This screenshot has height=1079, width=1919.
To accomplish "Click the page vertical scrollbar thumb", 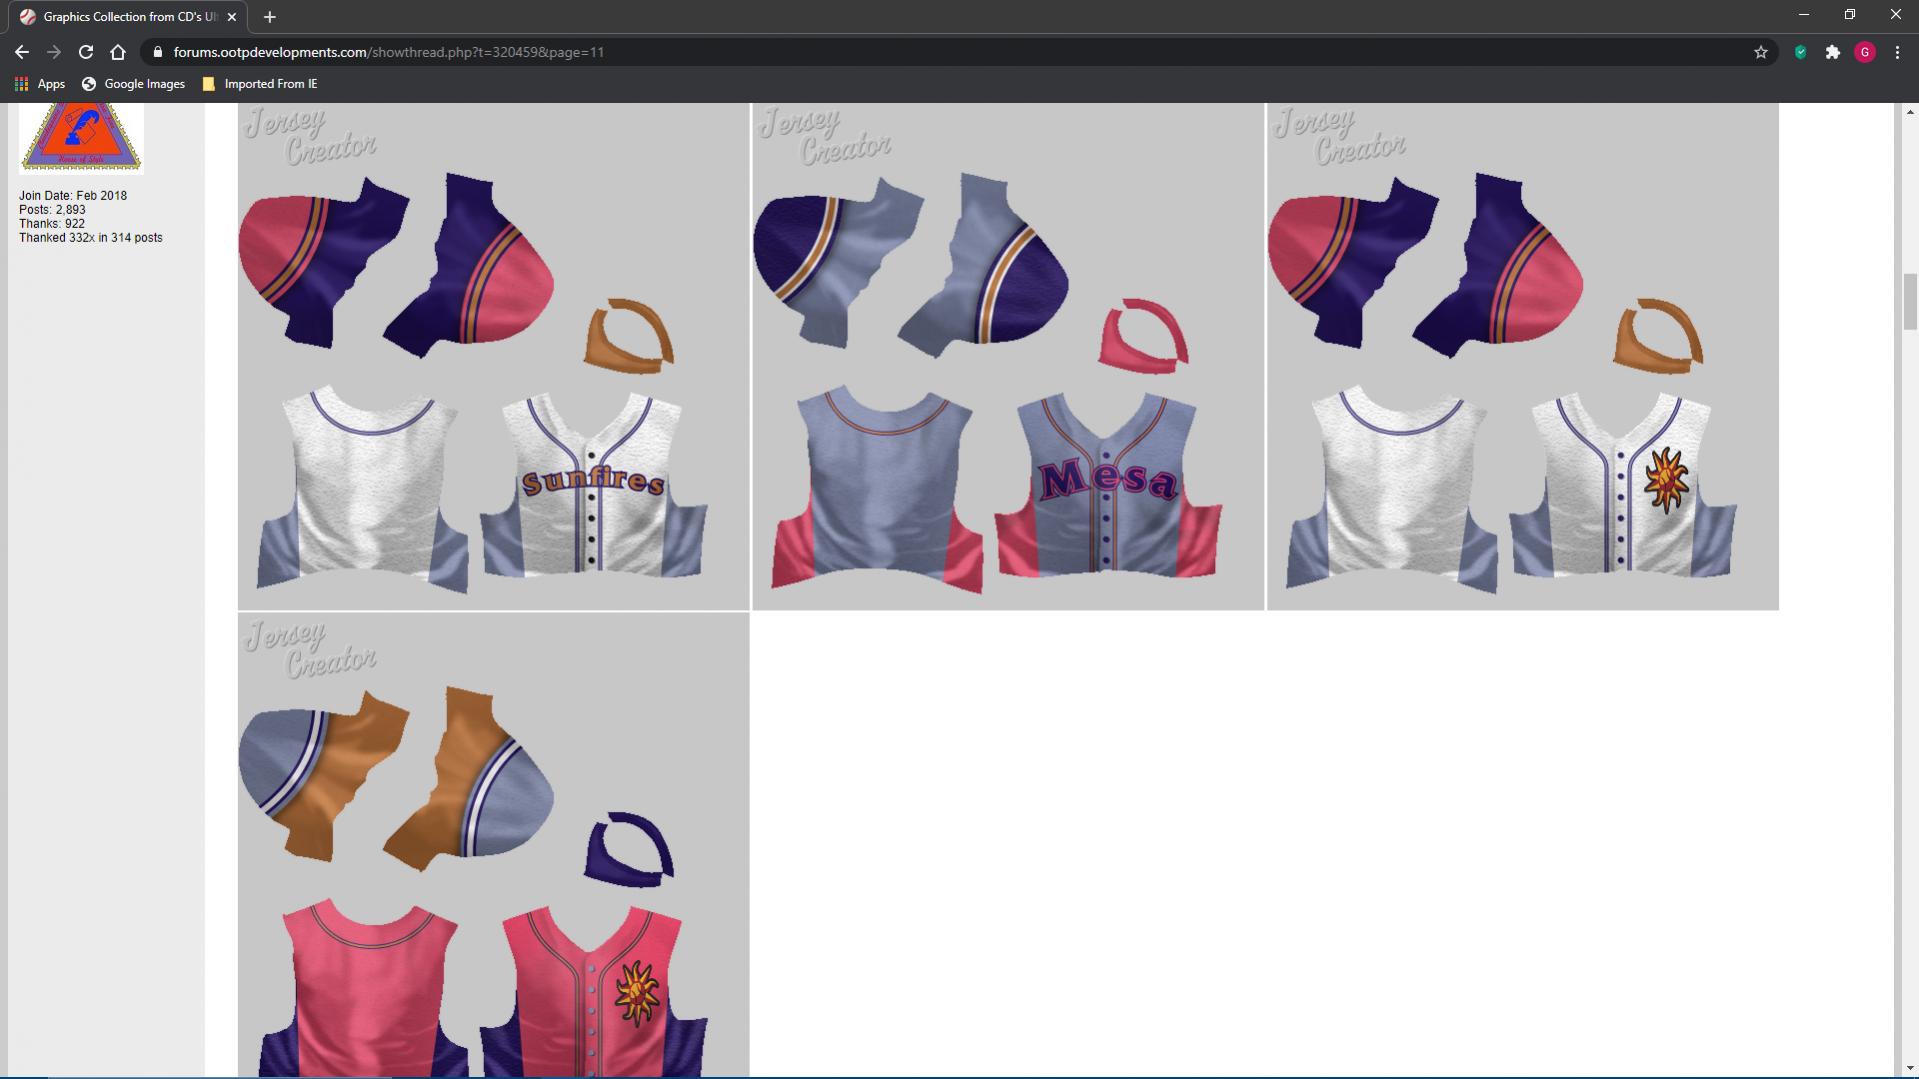I will click(1909, 300).
